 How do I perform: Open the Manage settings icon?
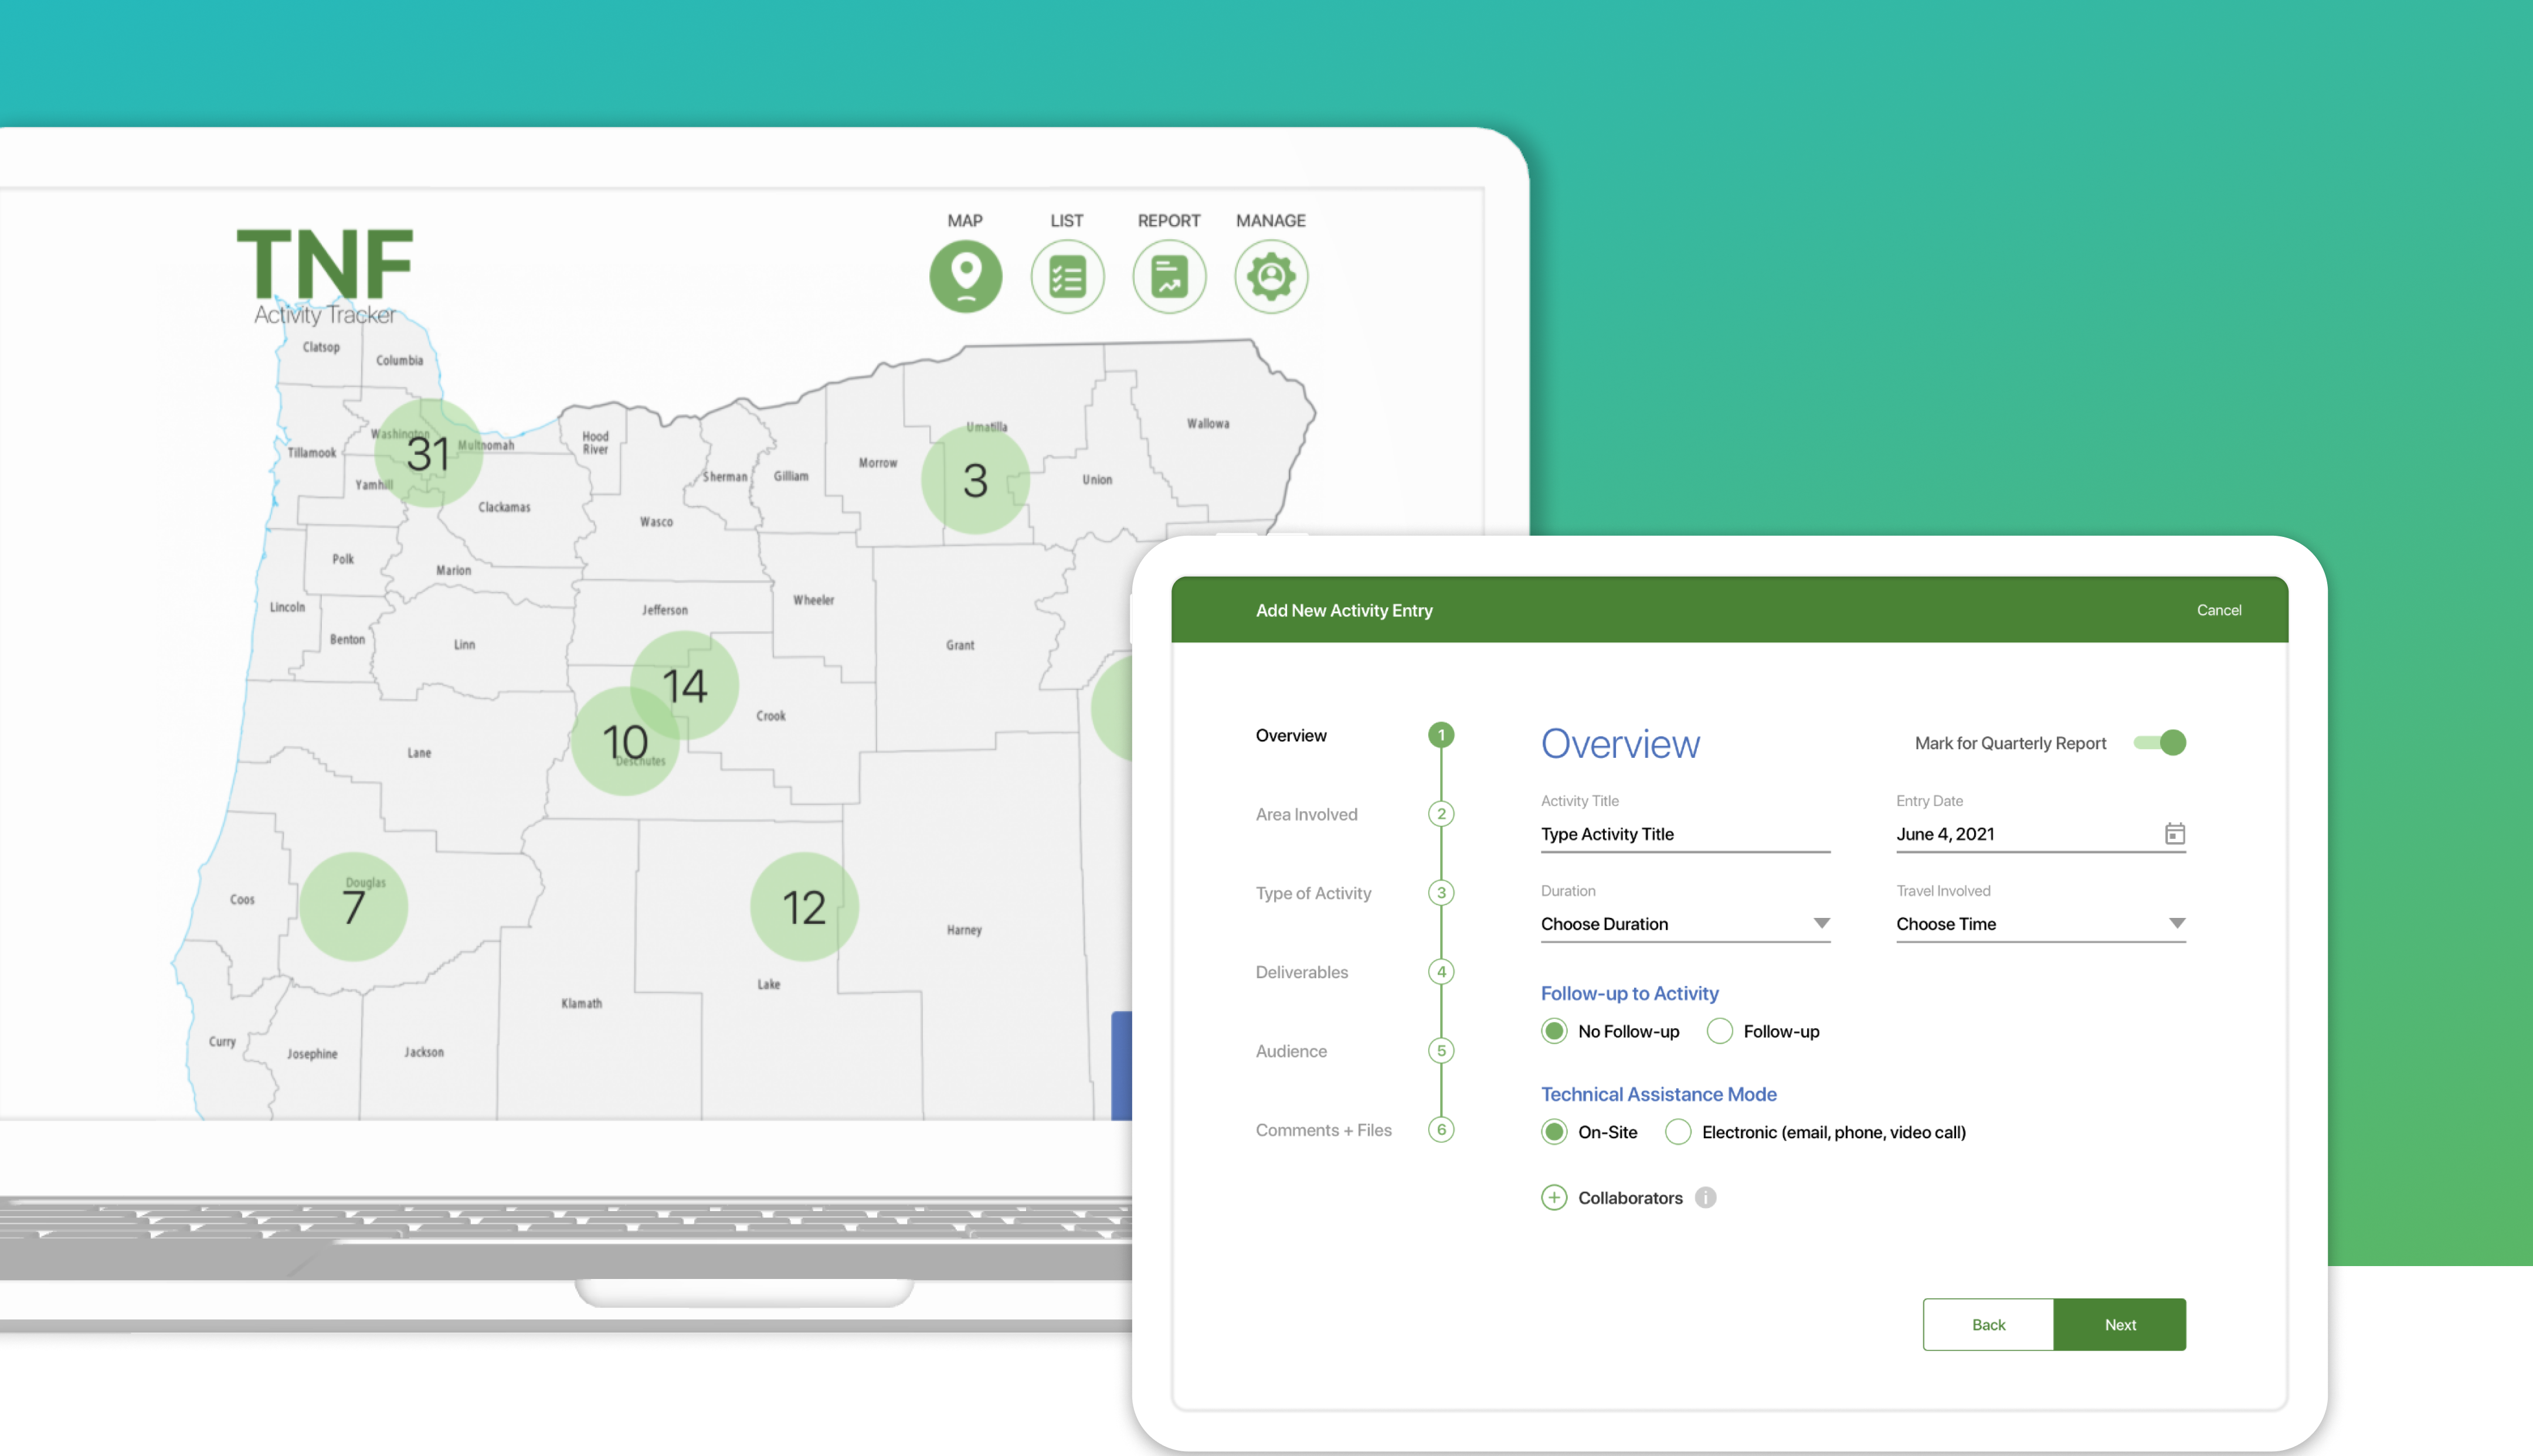click(x=1271, y=276)
